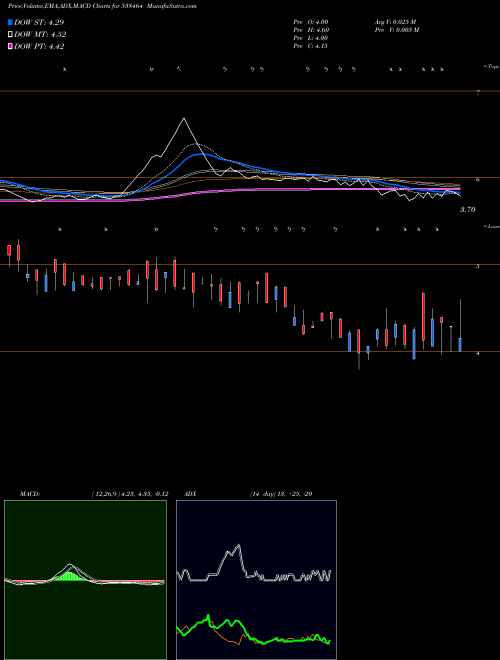Screen dimensions: 500x660
Task: Click the chart title mentioning MunafaSutra.com
Action: tap(102, 6)
